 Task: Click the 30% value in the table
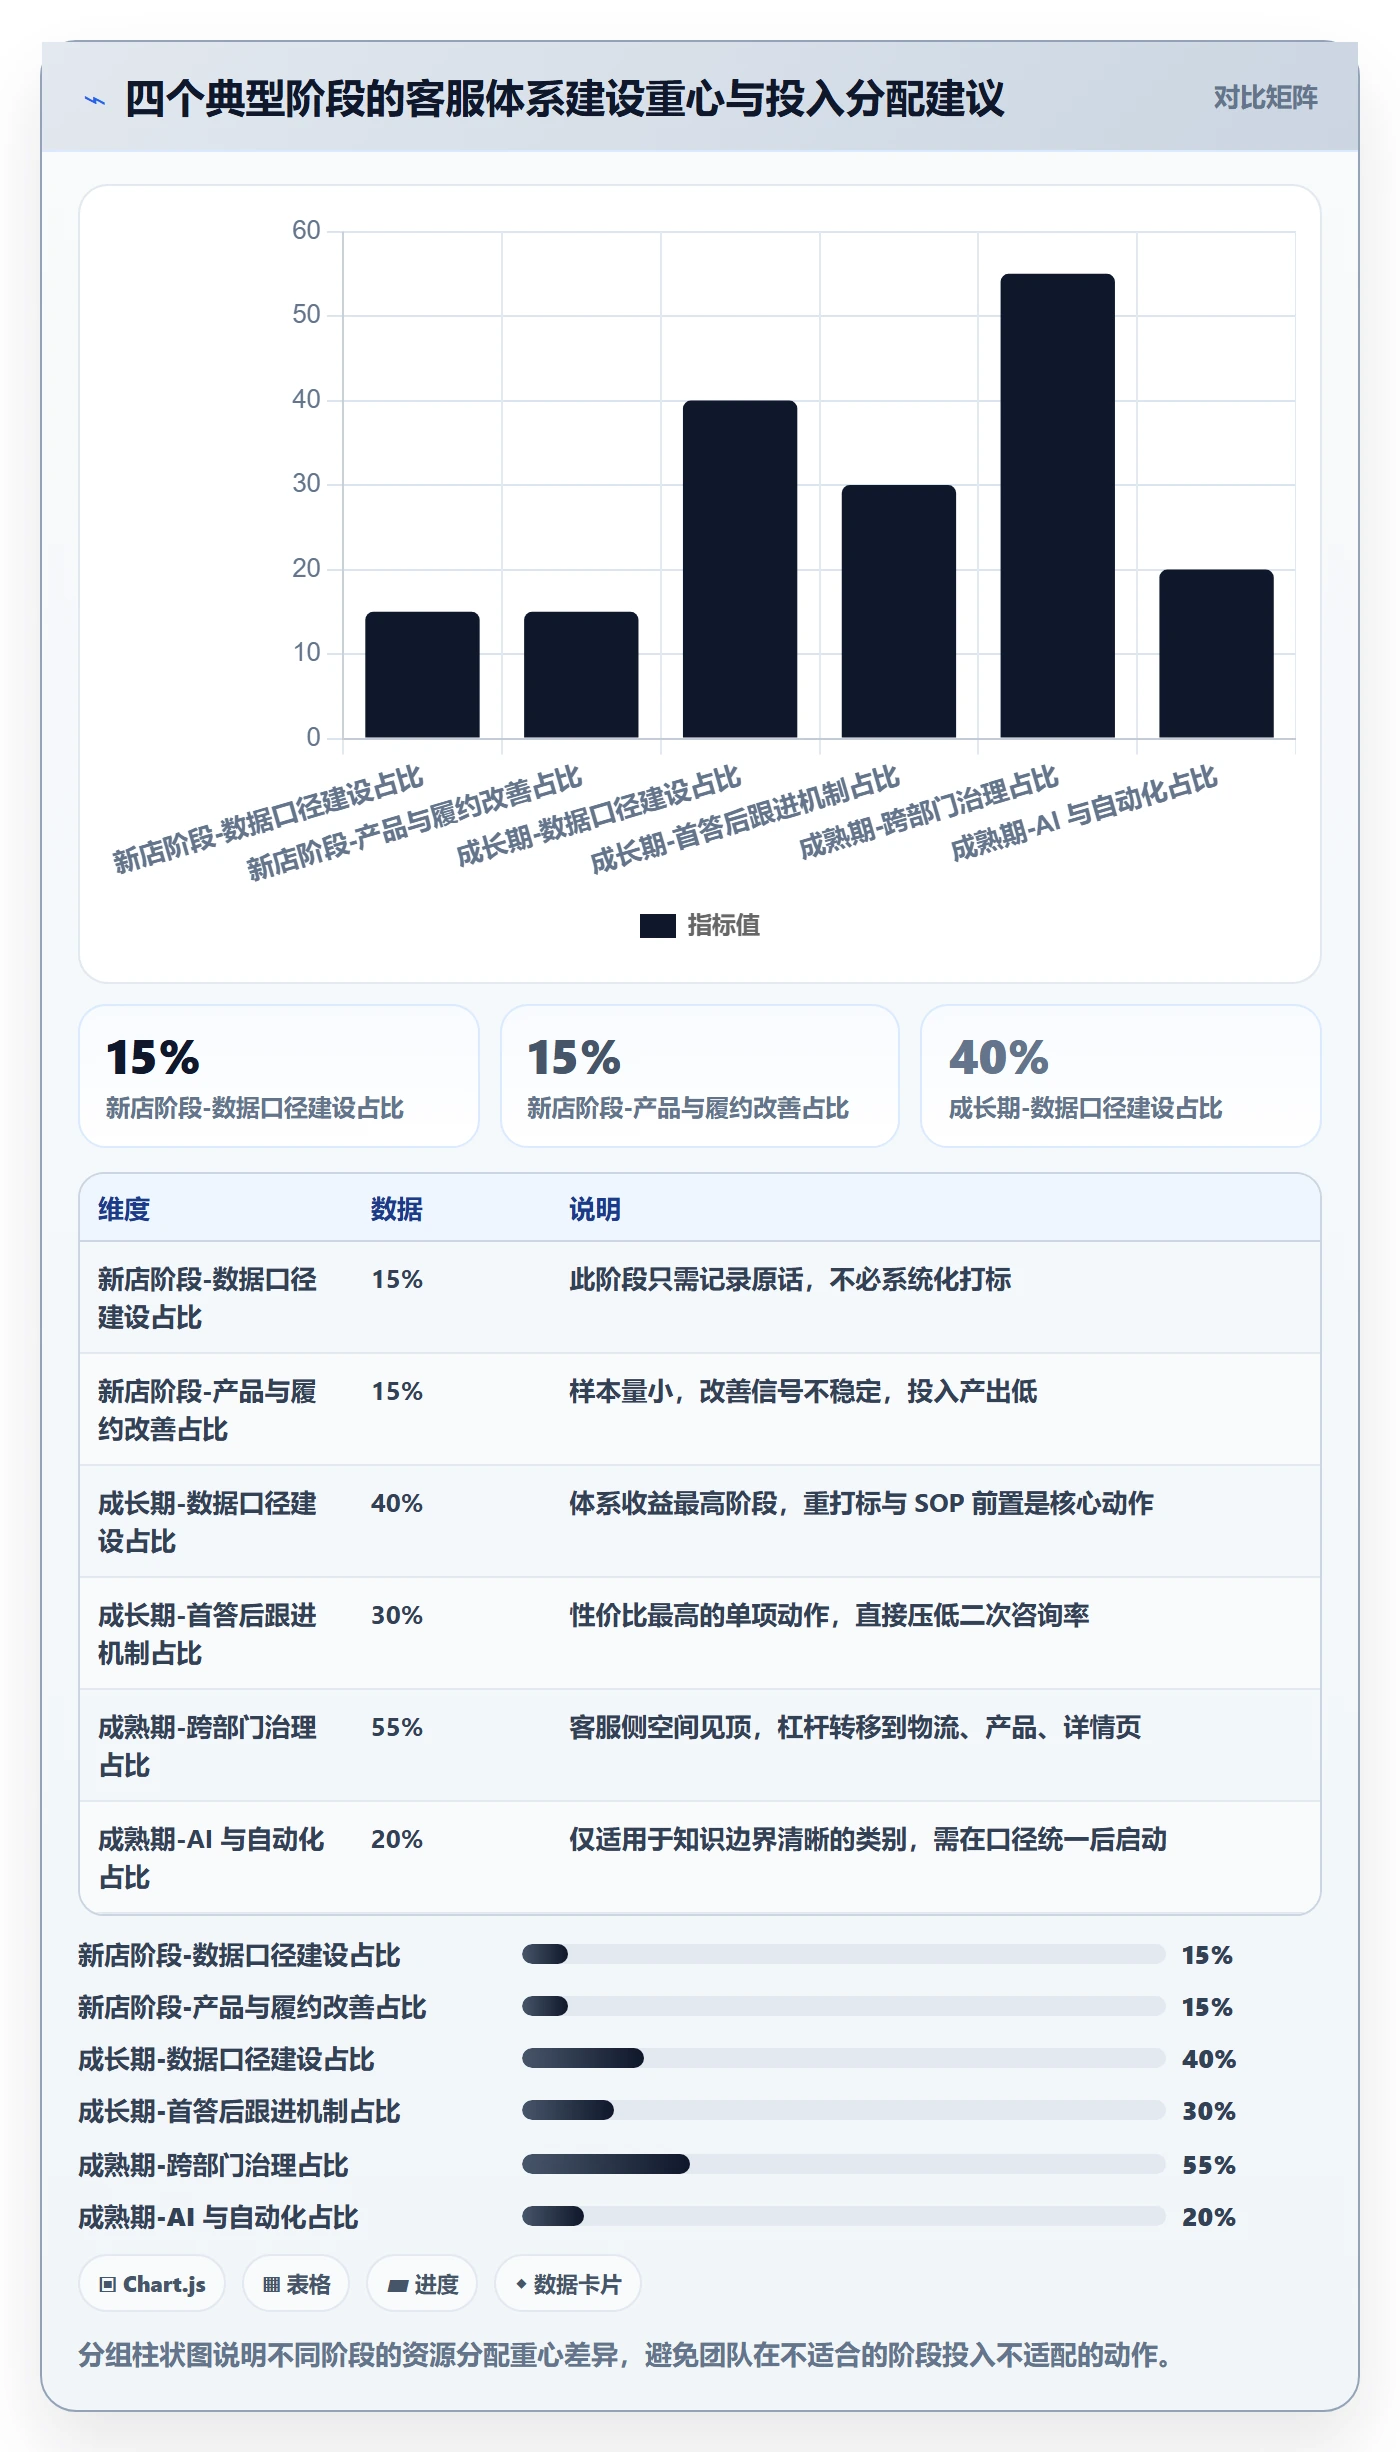(397, 1616)
